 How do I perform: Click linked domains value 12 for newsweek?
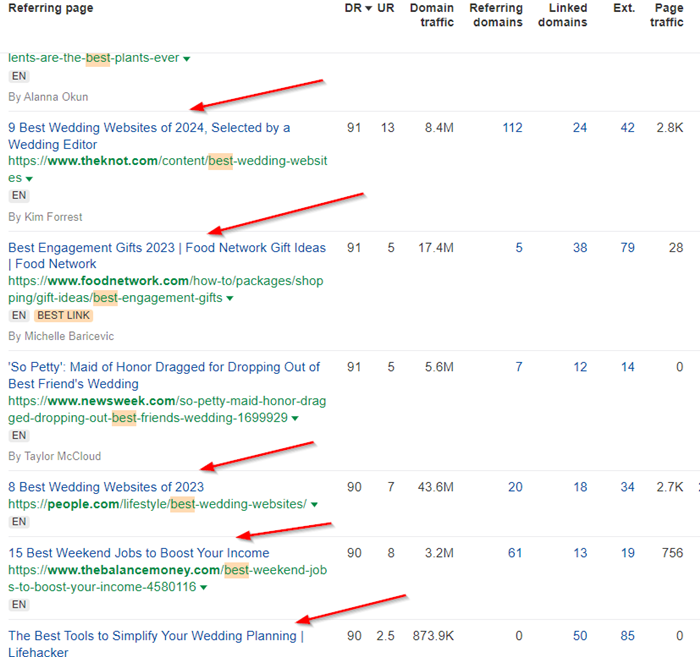tap(580, 367)
